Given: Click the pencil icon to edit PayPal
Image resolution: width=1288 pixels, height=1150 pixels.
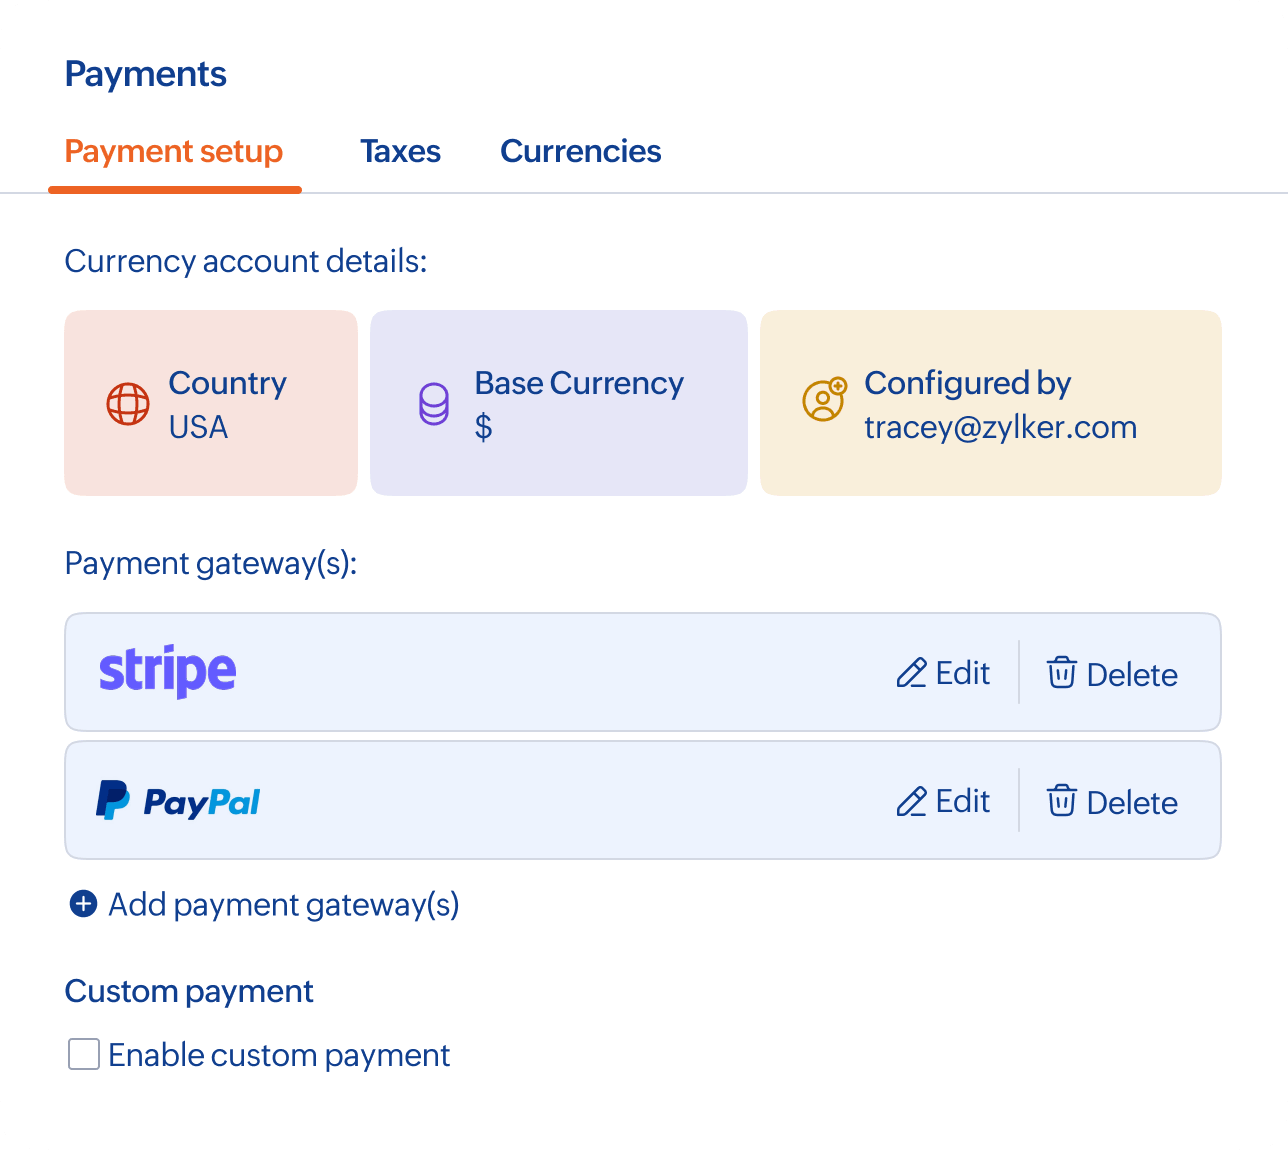Looking at the screenshot, I should coord(911,801).
